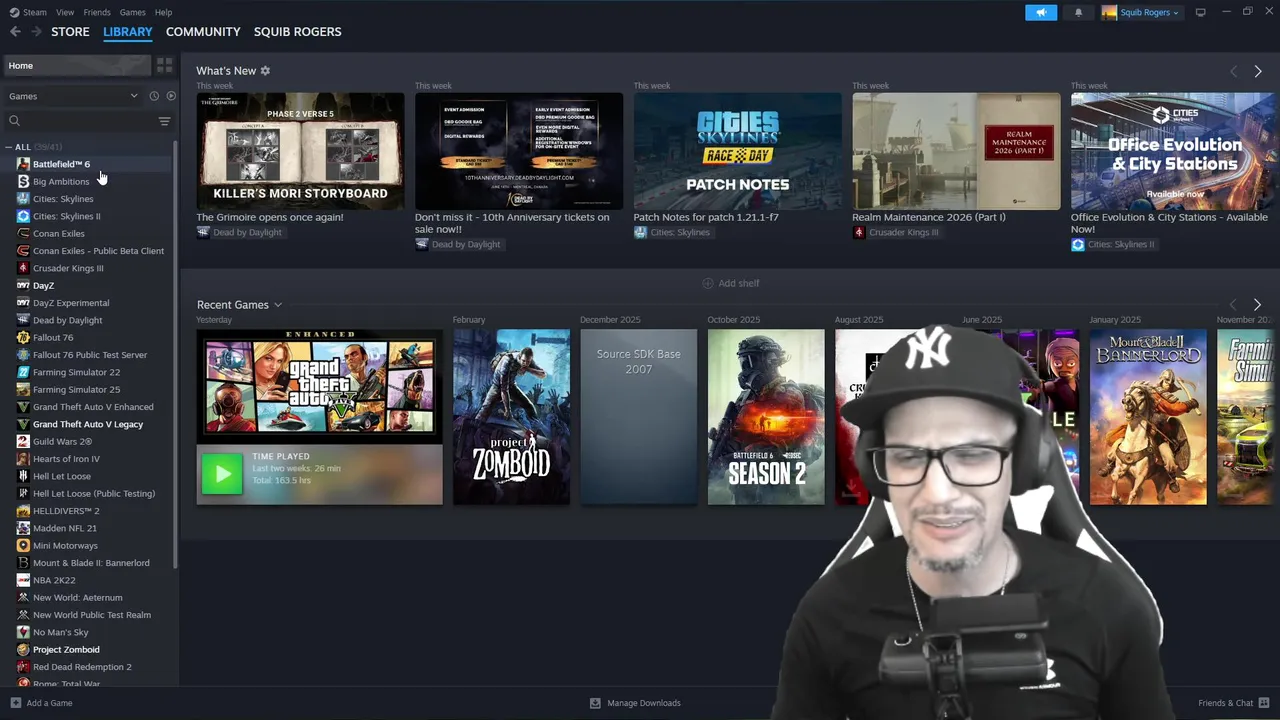This screenshot has height=720, width=1280.
Task: Click the Cities: Skylines II icon under Office Evolution
Action: point(1077,244)
